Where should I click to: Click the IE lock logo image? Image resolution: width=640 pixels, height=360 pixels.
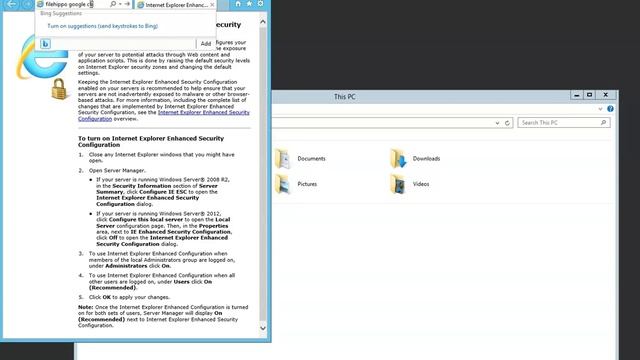[x=59, y=89]
